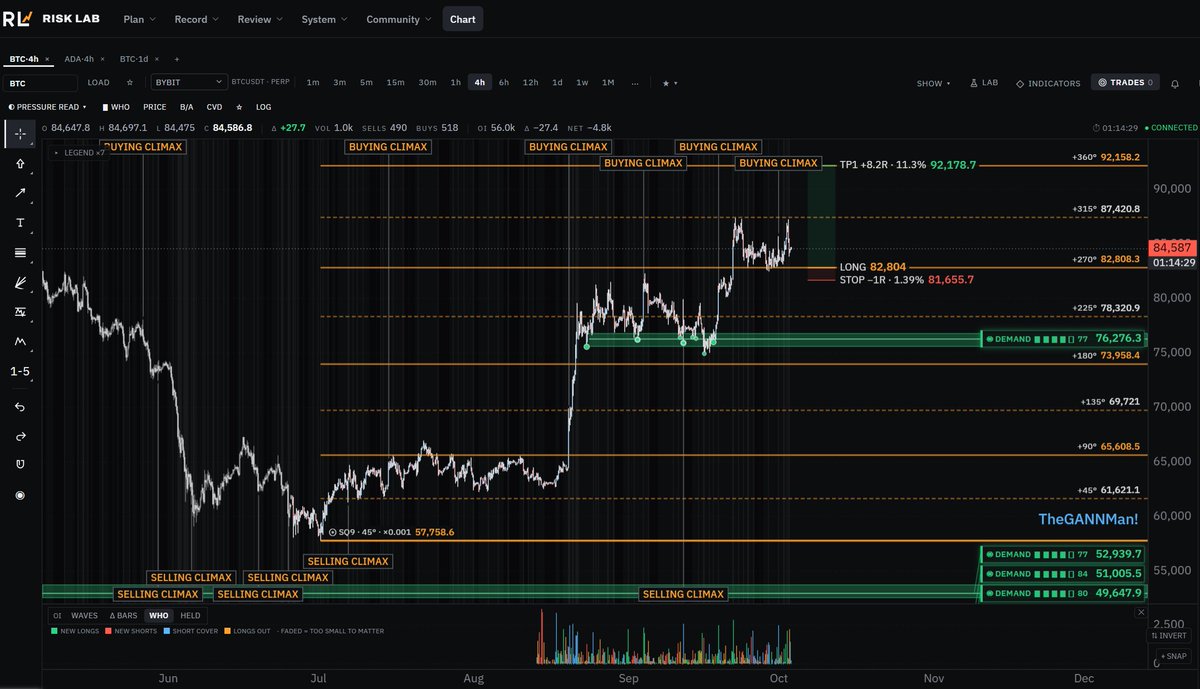
Task: Switch to the ADA-4h chart tab
Action: pos(77,59)
